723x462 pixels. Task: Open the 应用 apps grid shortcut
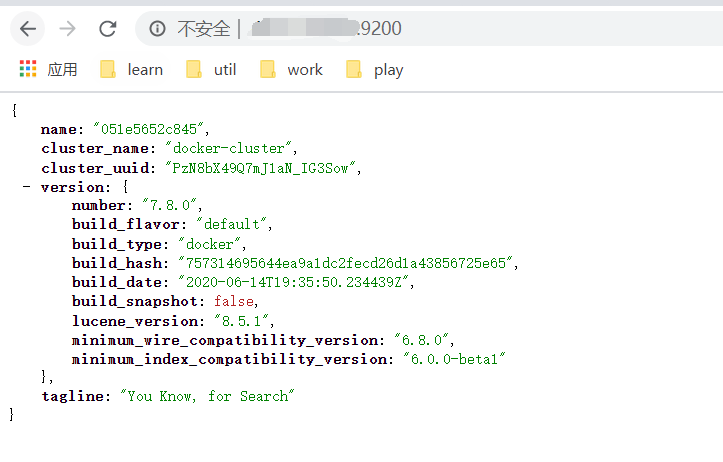[48, 70]
